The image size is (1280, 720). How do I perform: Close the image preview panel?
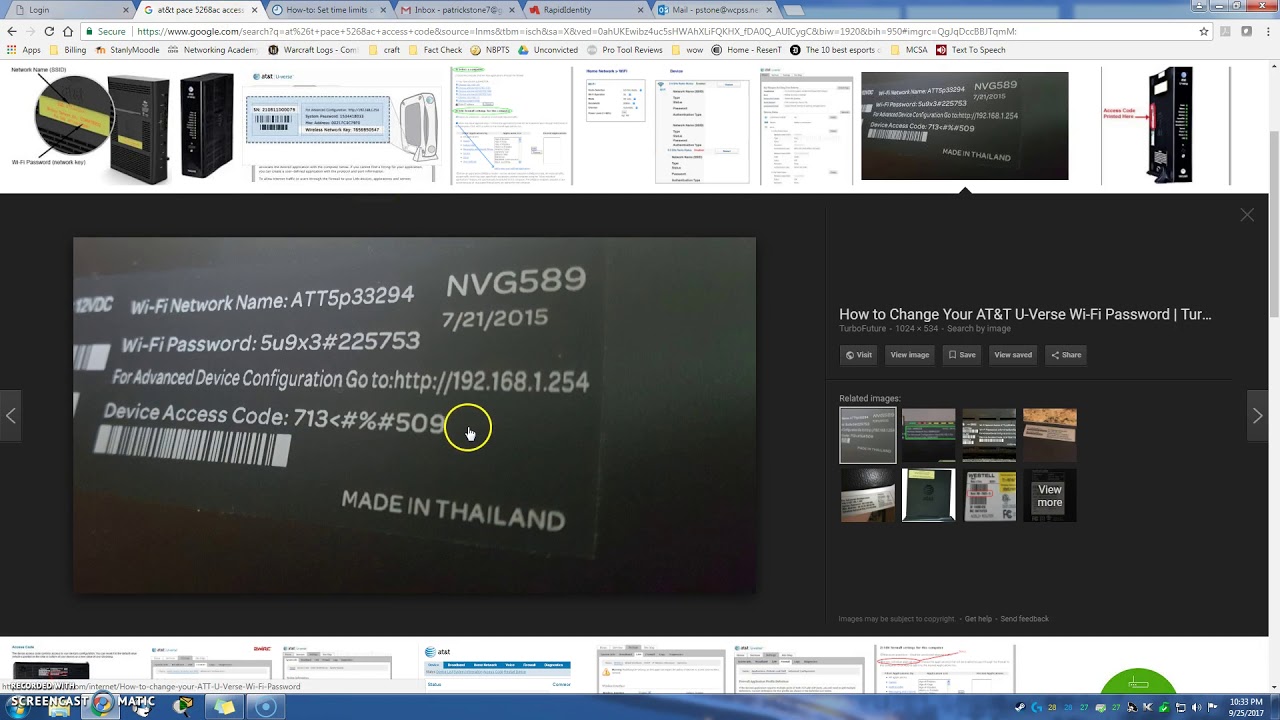1247,215
